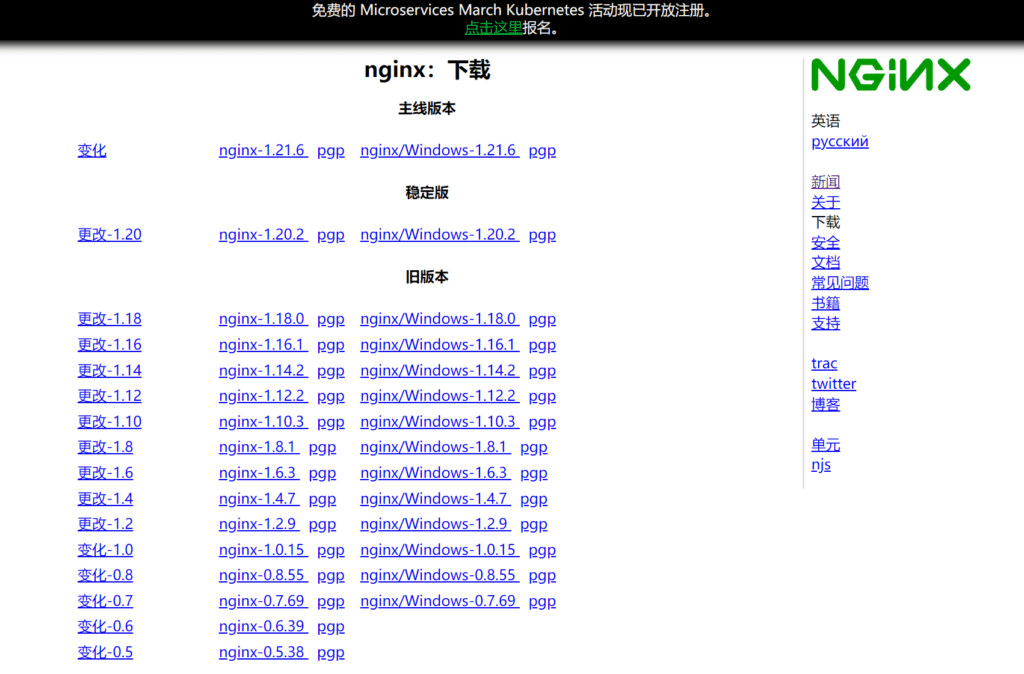
Task: Download legacy nginx-1.18.0 version
Action: click(262, 318)
